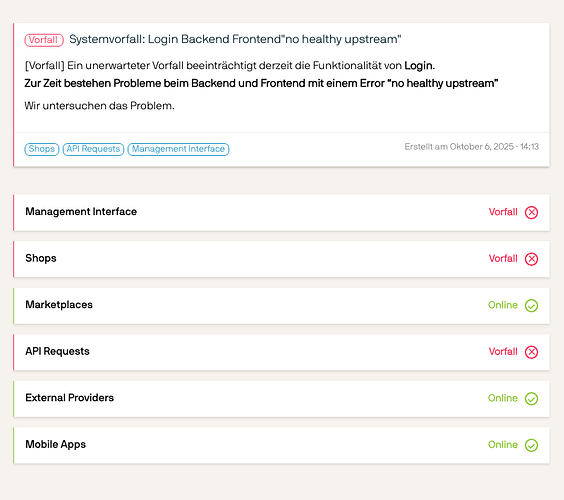Click the green checkmark for External Providers

click(531, 399)
